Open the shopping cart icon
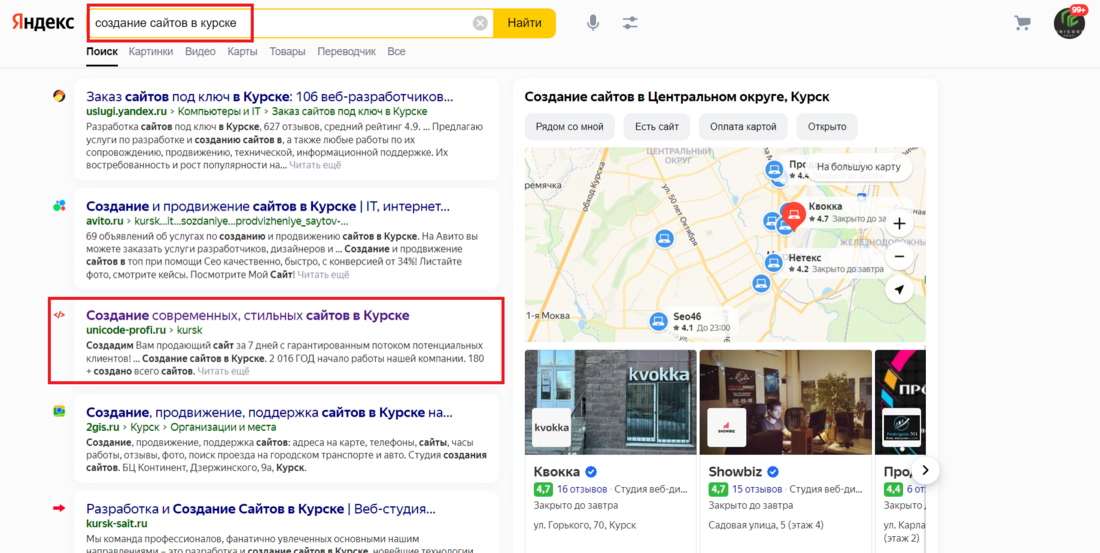Screen dimensions: 1100x553 1022,22
